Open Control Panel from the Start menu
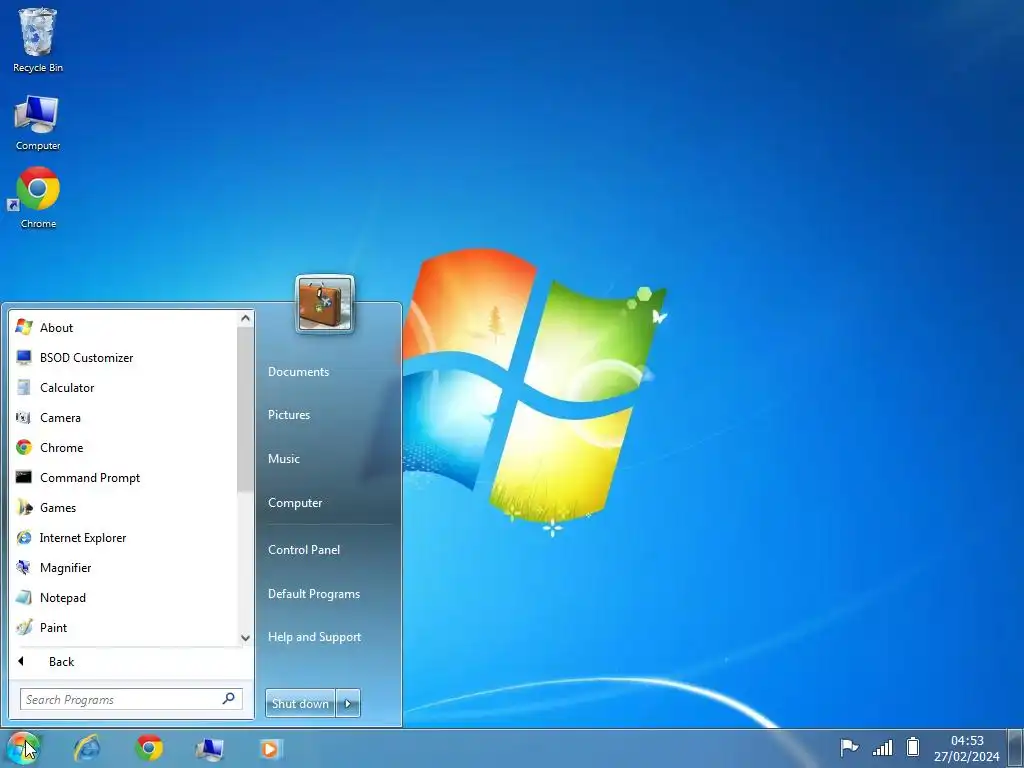The width and height of the screenshot is (1024, 768). point(304,550)
